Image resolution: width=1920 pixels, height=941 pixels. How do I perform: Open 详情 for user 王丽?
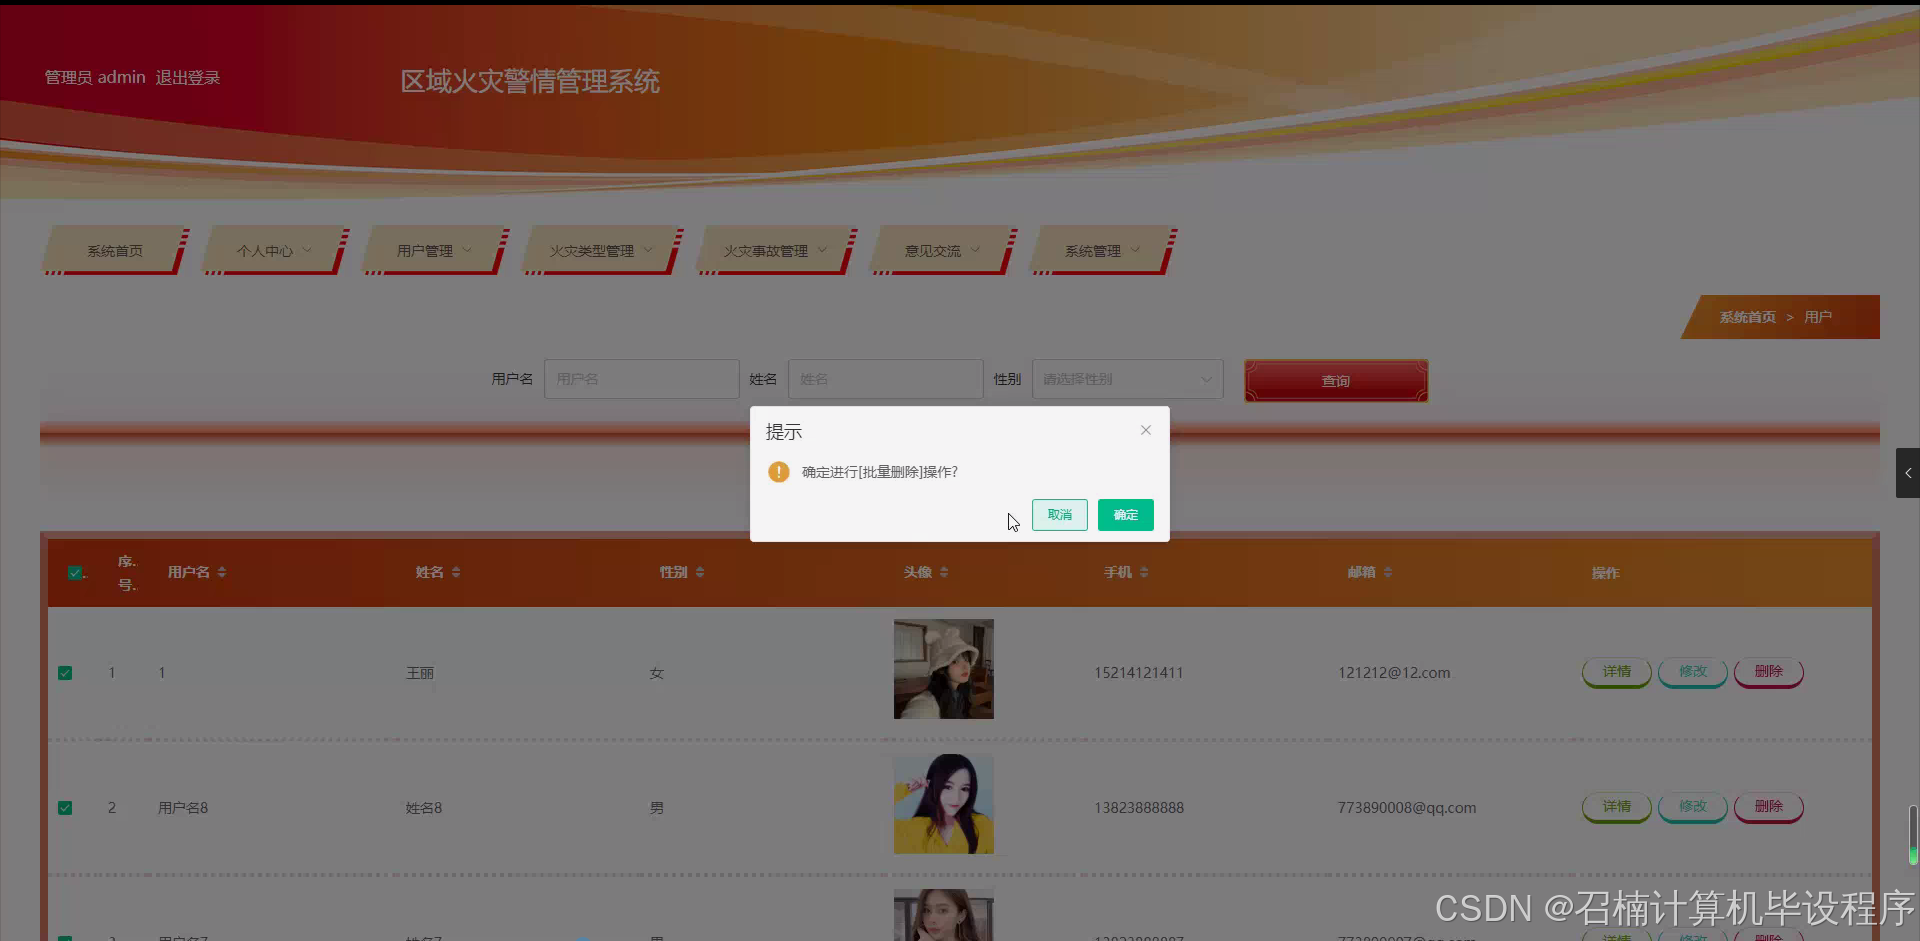click(1617, 672)
